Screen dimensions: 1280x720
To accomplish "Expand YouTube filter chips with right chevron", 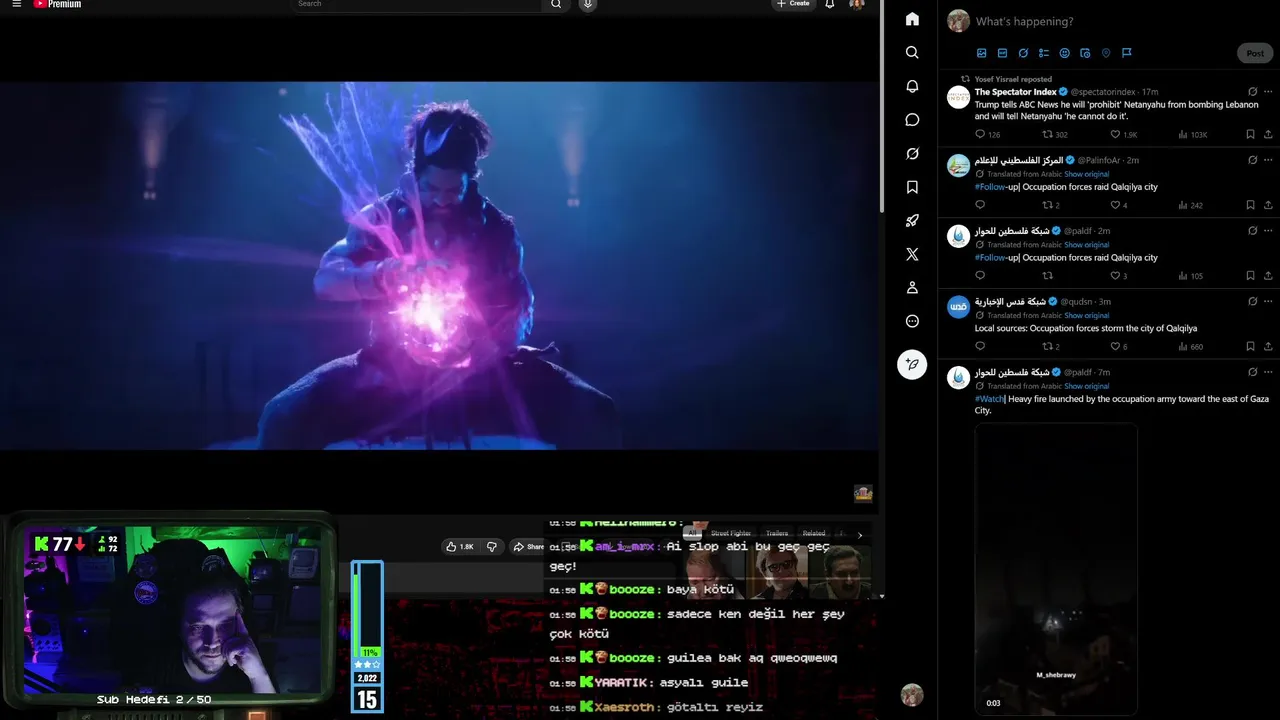I will (x=860, y=535).
